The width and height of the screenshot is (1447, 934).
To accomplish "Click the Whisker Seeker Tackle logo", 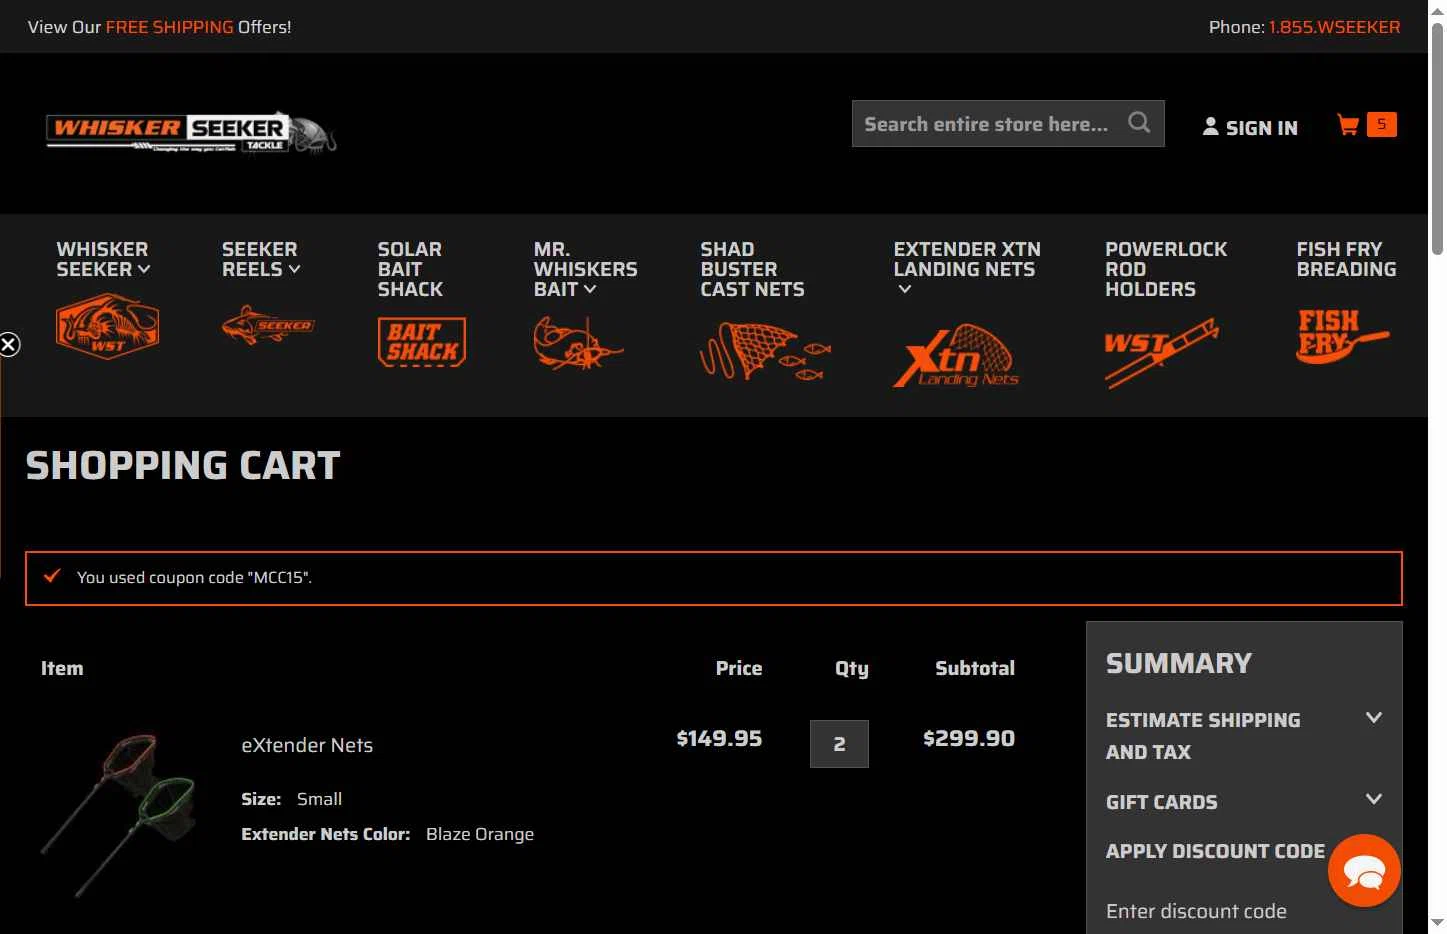I will tap(191, 132).
